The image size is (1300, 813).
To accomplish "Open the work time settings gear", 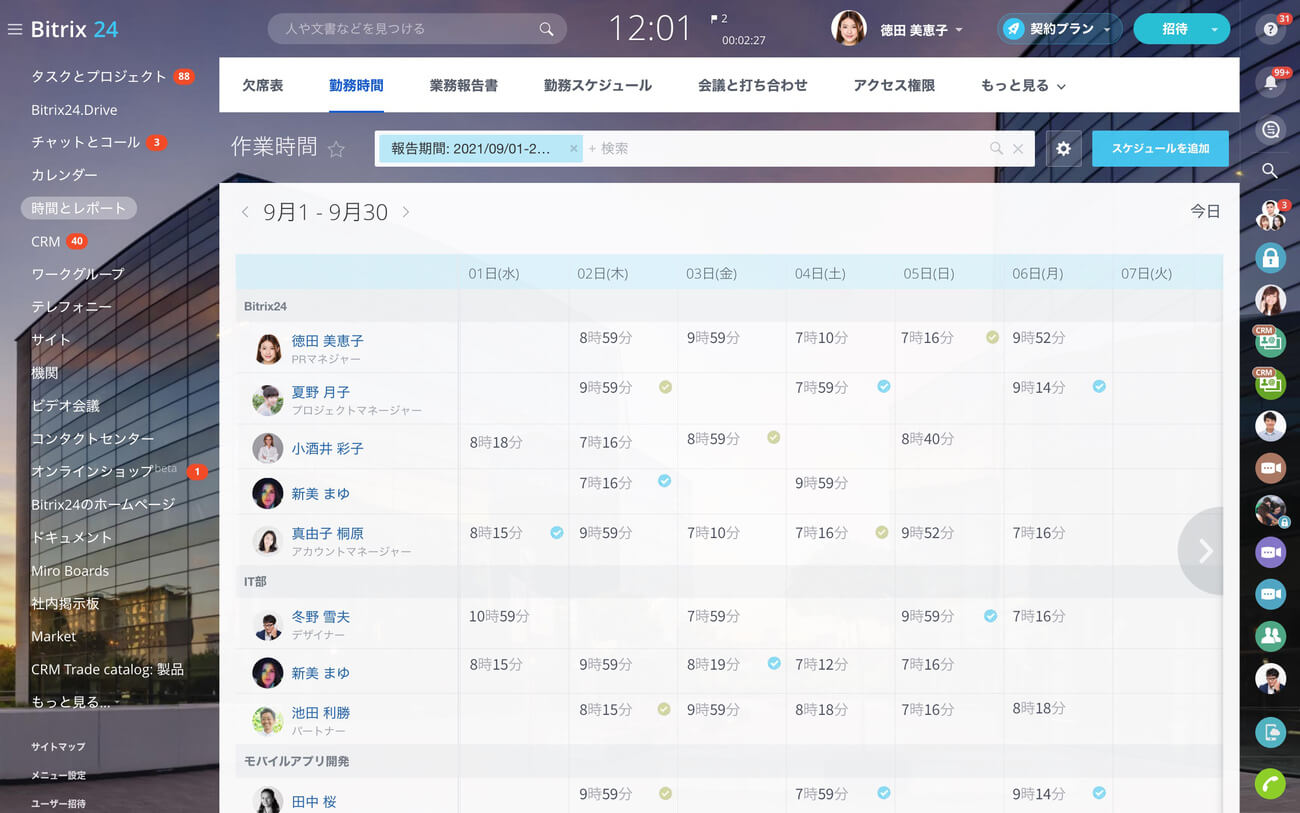I will pyautogui.click(x=1063, y=149).
